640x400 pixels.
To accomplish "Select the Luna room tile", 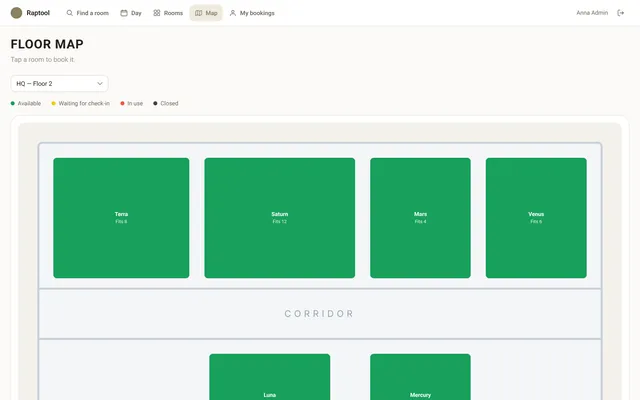I will point(270,377).
